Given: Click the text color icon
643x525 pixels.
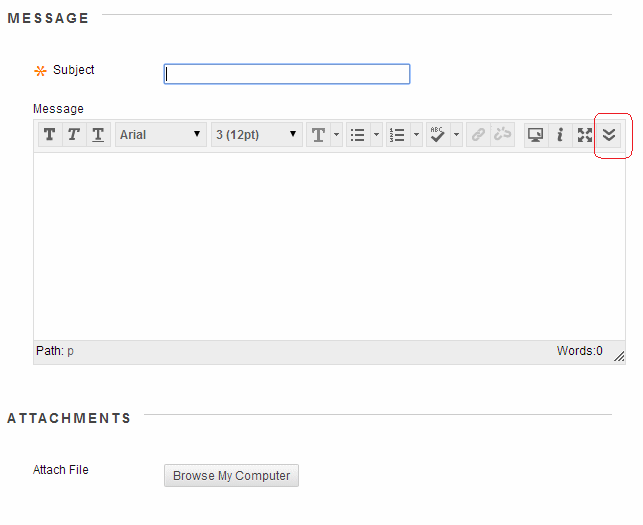Looking at the screenshot, I should [318, 135].
